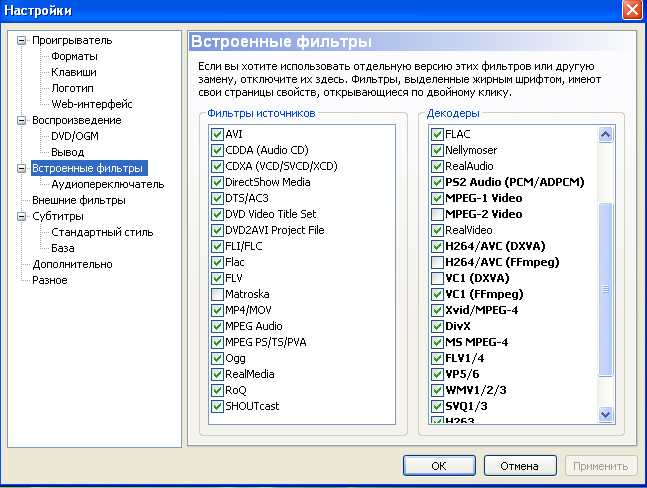
Task: Toggle the RealMedia source filter
Action: point(217,375)
